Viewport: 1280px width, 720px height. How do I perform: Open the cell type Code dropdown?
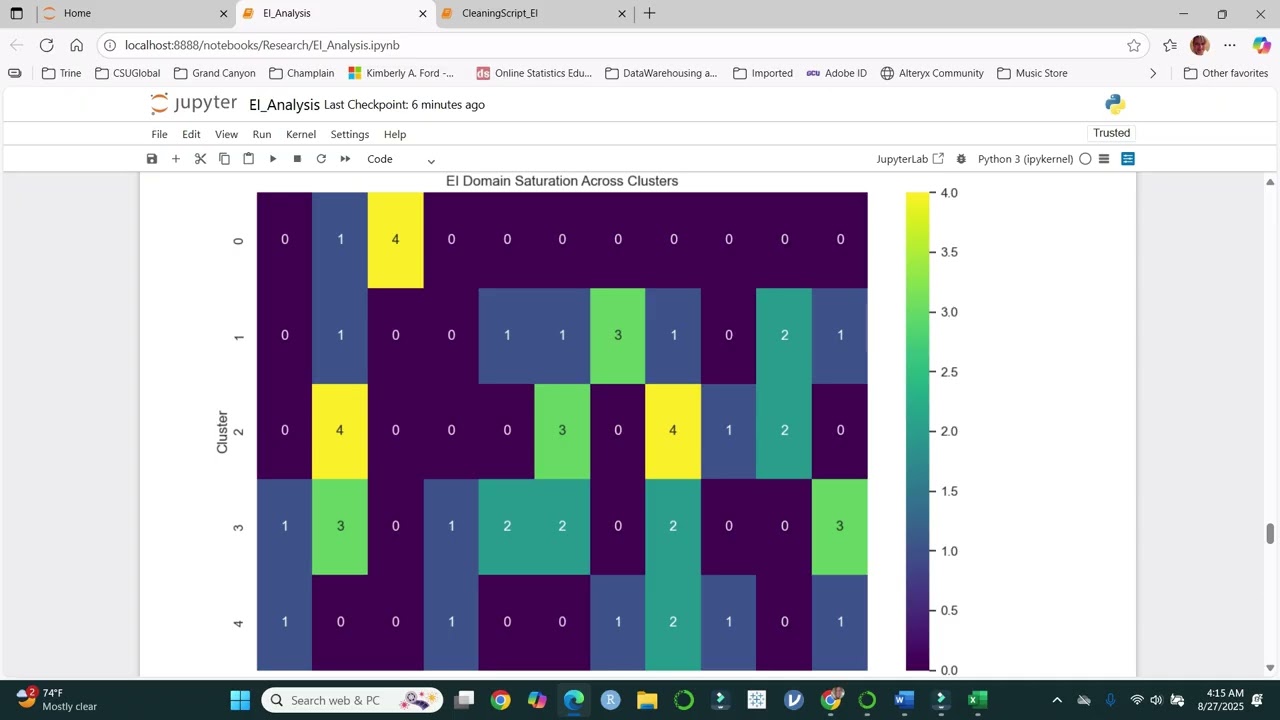401,159
